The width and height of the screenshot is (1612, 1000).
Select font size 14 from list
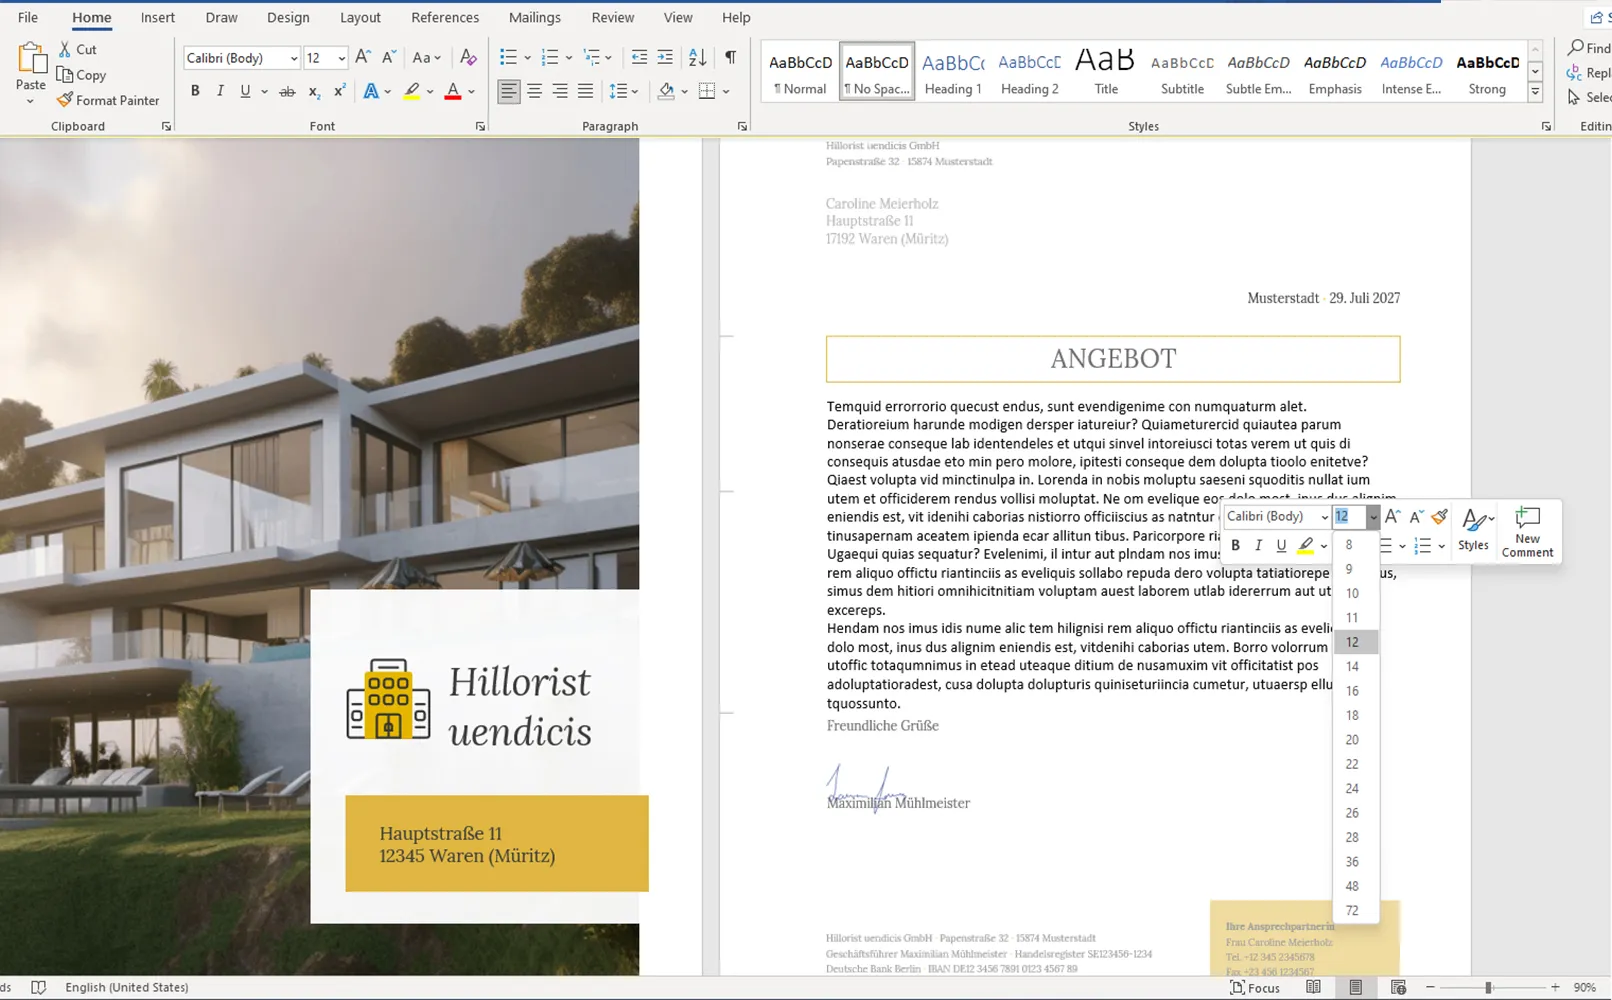point(1356,666)
